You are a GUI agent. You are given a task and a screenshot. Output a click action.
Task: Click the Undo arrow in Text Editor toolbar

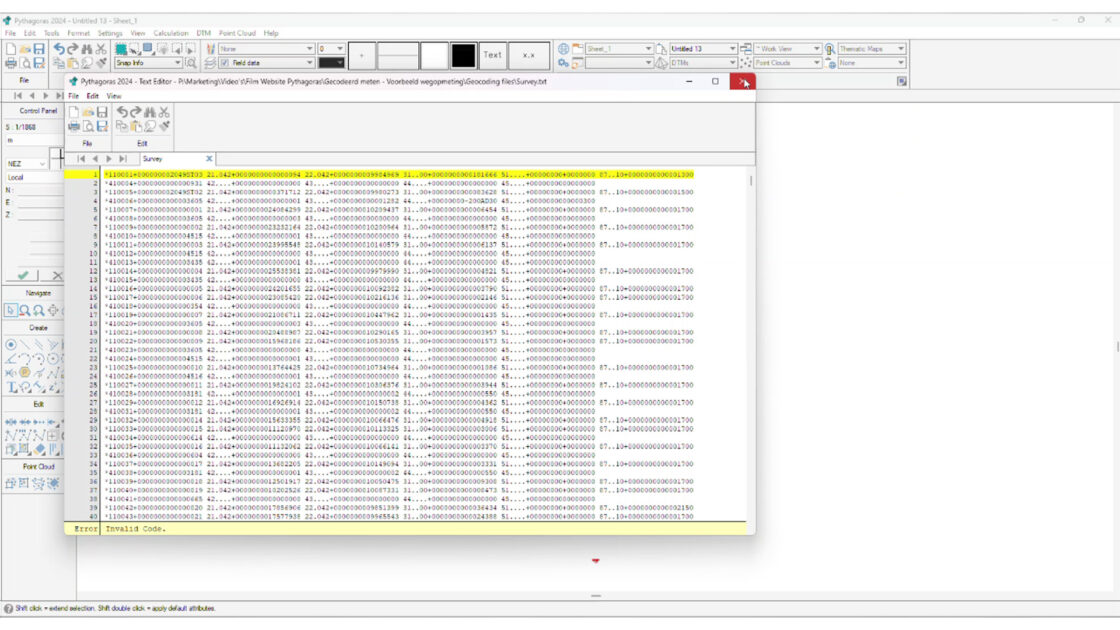point(122,112)
